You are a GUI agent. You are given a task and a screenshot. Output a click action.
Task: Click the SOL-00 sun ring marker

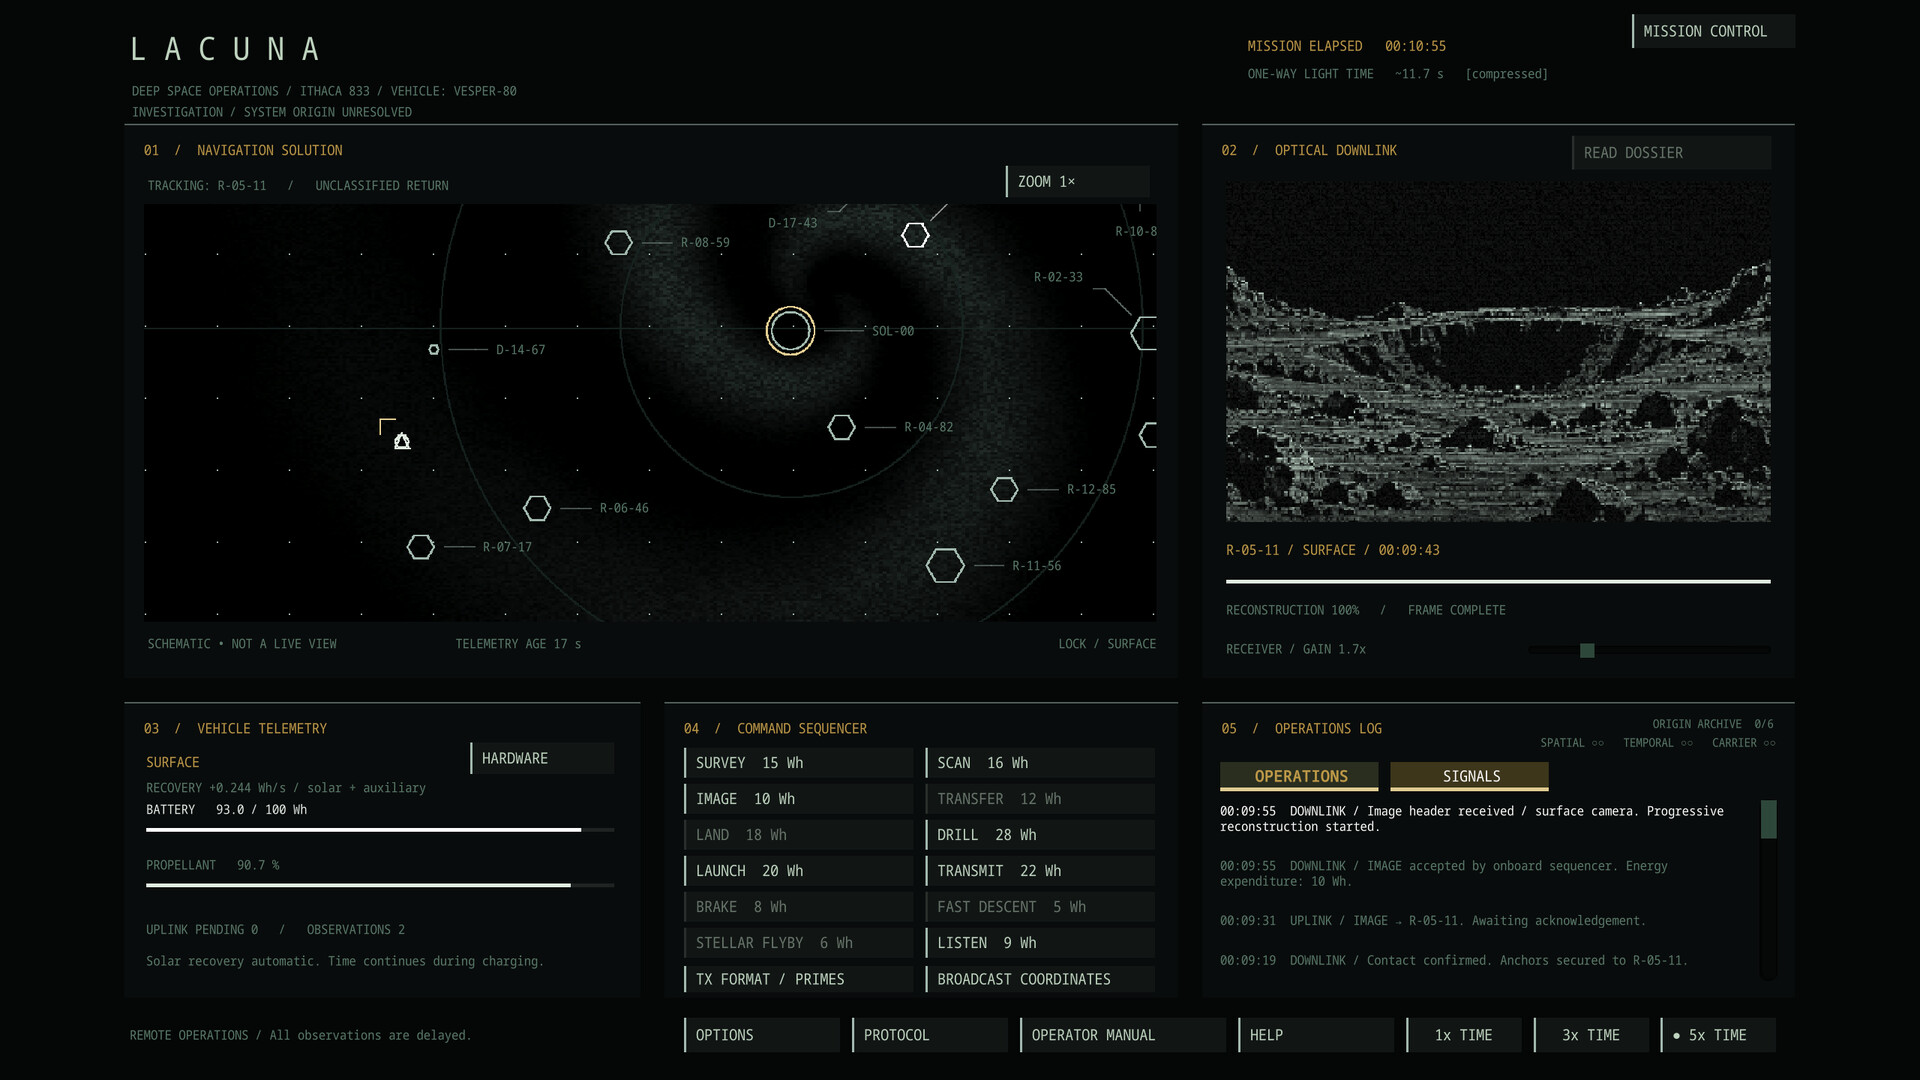[790, 331]
